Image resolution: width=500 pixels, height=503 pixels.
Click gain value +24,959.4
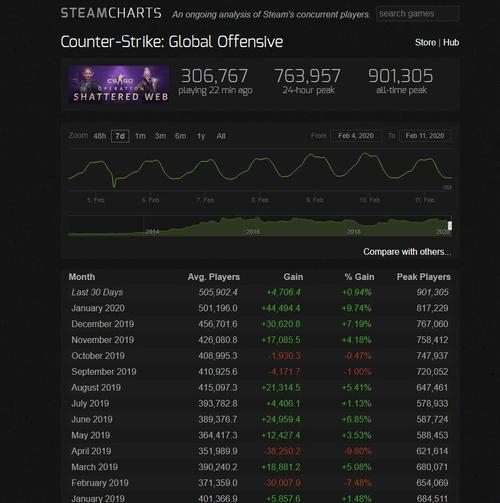pos(281,419)
